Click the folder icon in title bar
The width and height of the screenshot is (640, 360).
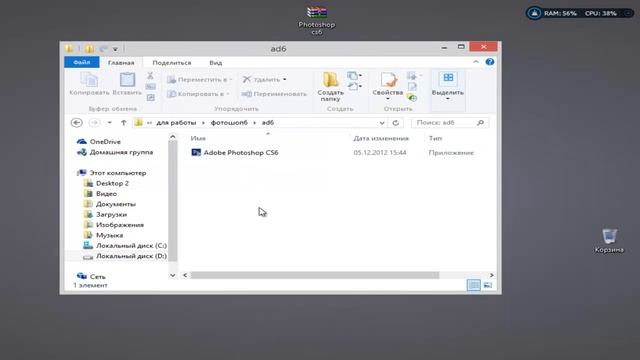coord(69,49)
